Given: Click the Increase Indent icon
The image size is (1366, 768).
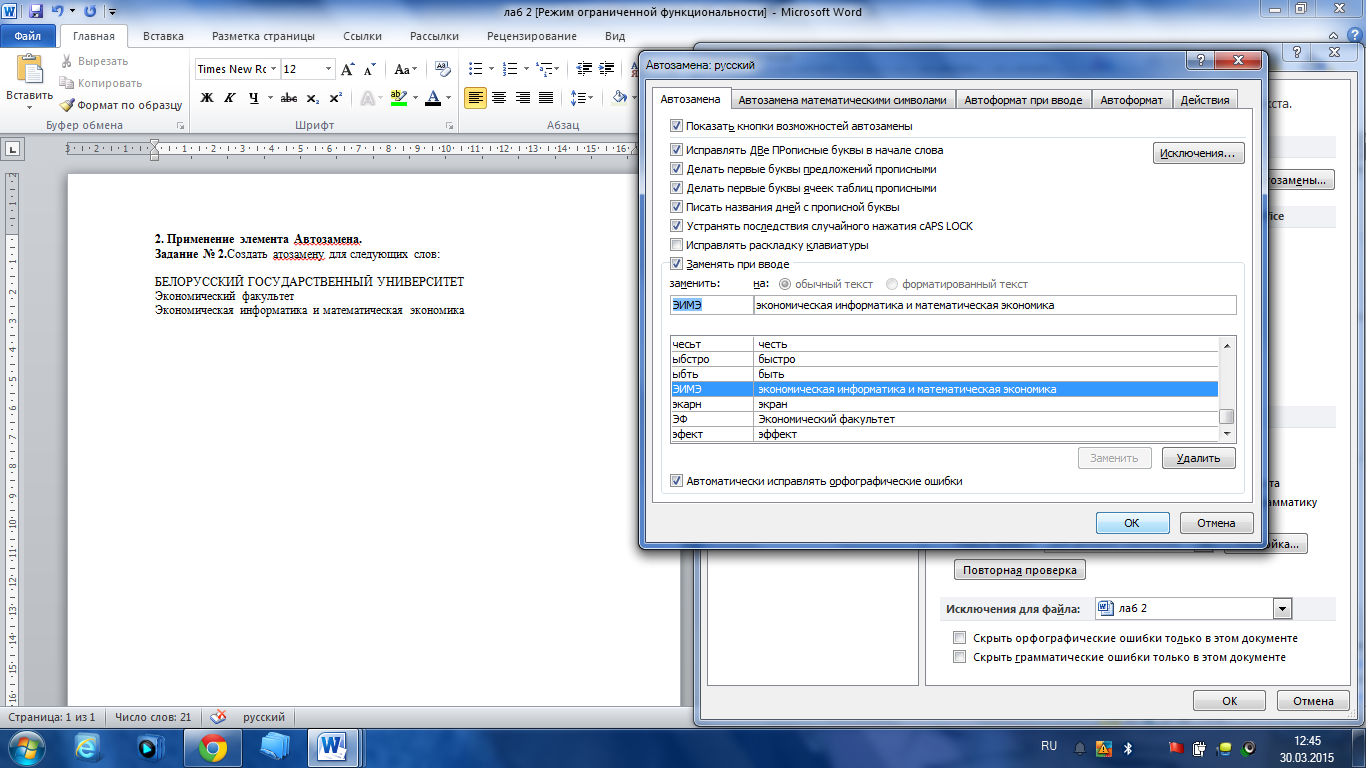Looking at the screenshot, I should tap(604, 69).
